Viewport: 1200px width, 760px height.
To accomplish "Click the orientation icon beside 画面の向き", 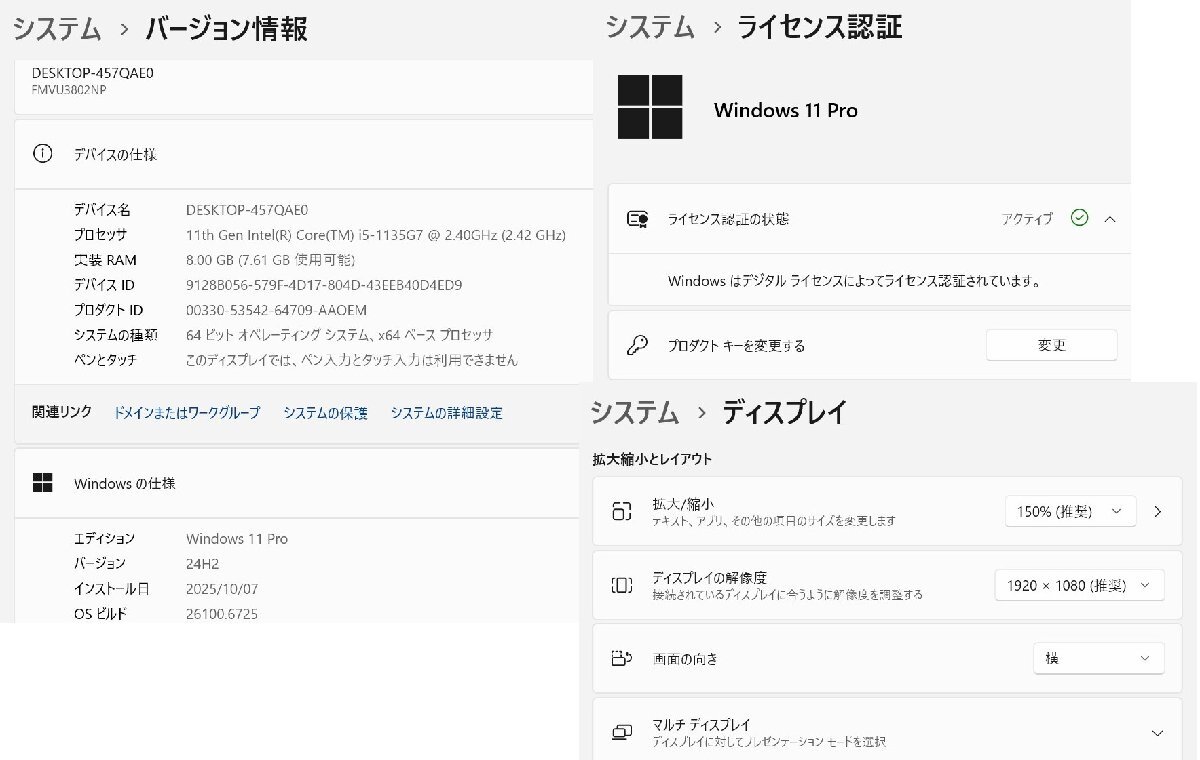I will (622, 658).
